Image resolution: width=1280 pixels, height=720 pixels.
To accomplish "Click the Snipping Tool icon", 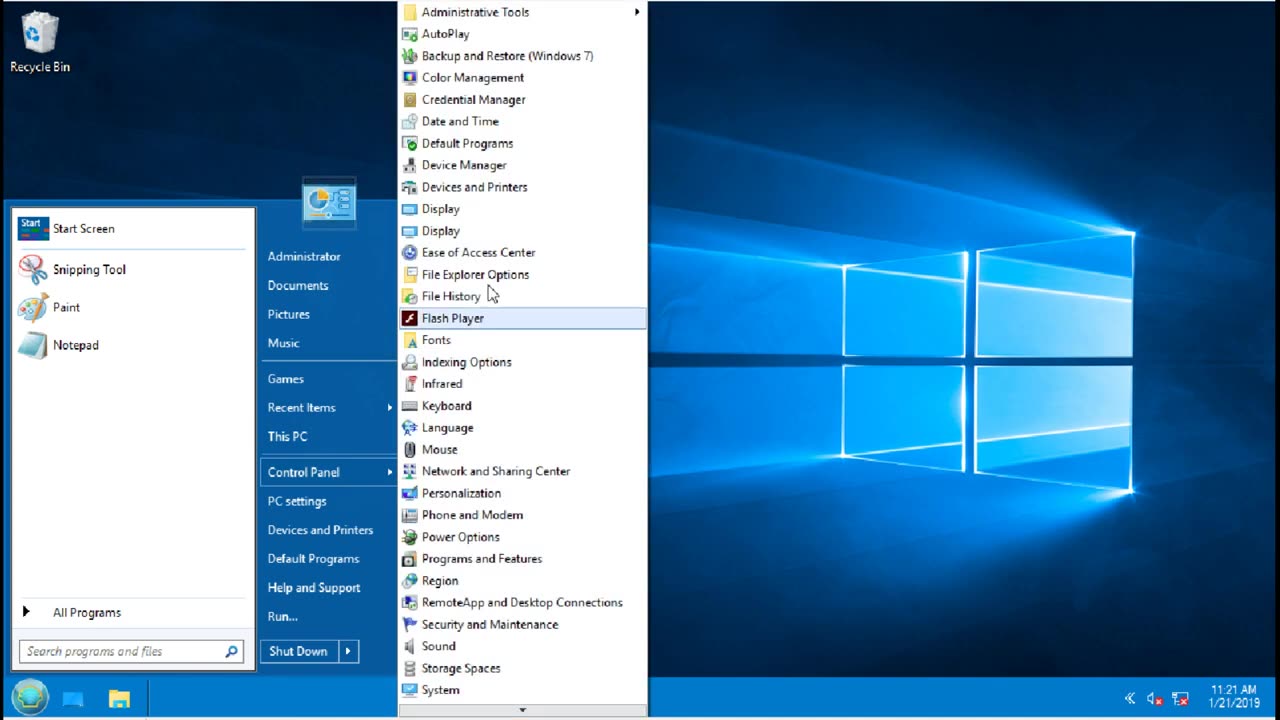I will [x=33, y=269].
